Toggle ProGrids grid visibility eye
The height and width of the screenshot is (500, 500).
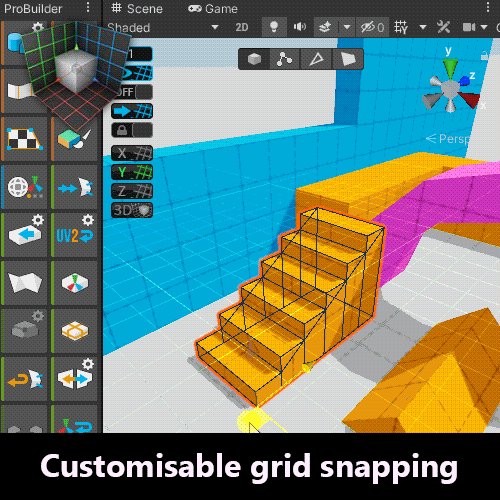click(137, 73)
